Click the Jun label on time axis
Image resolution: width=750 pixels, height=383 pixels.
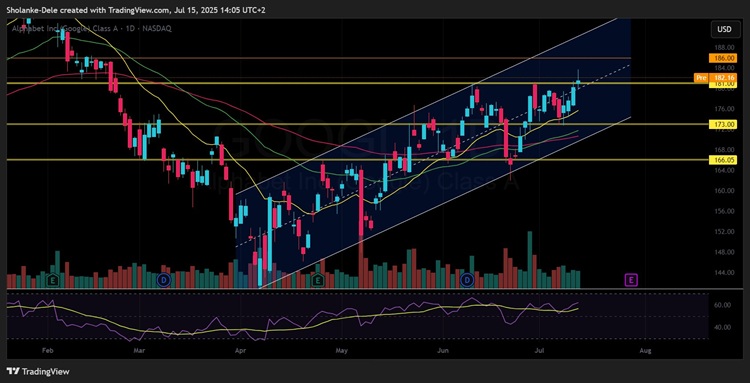point(443,351)
